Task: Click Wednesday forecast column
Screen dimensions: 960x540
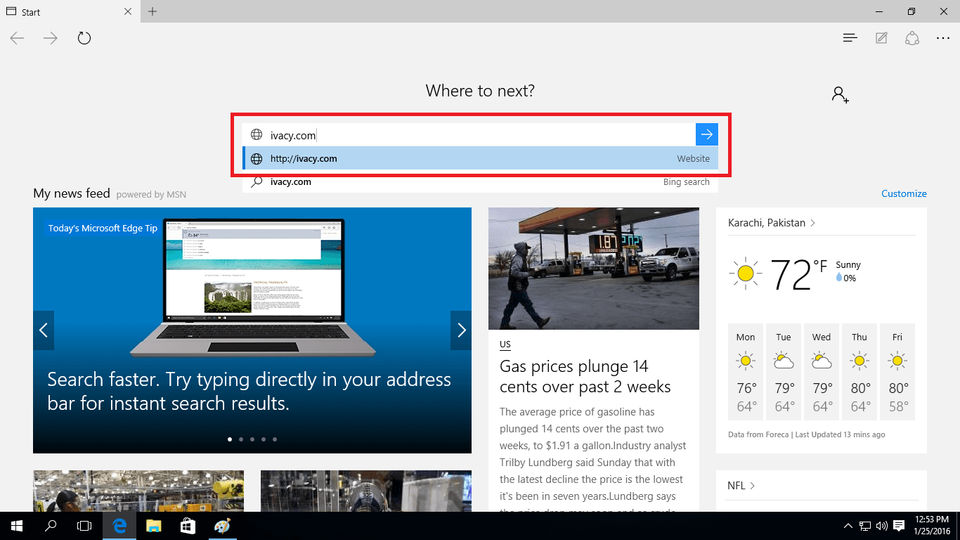Action: (x=821, y=371)
